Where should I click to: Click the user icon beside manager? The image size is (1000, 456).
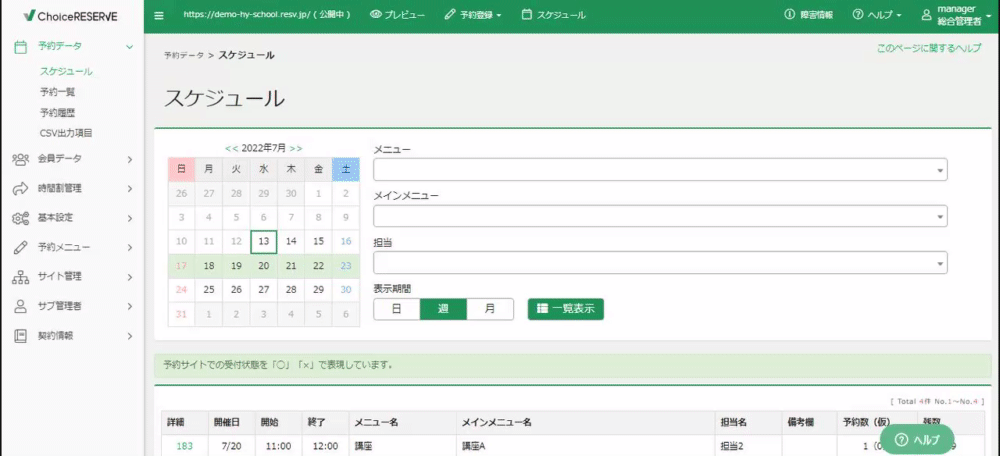[927, 15]
